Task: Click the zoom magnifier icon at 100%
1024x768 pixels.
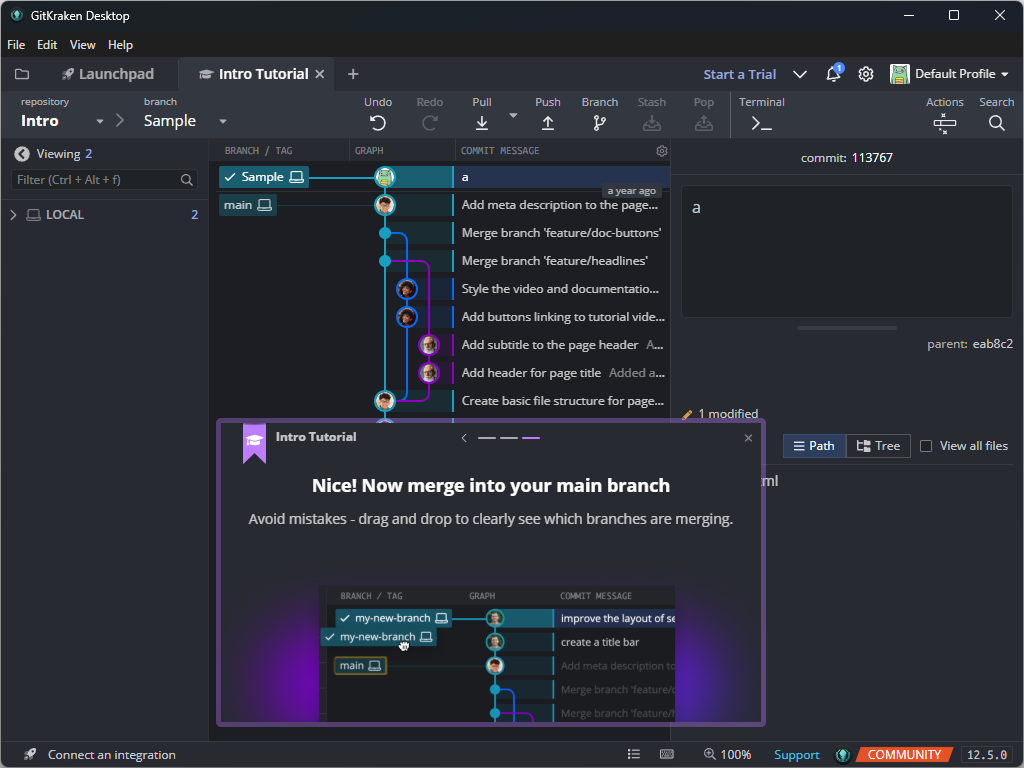Action: tap(710, 754)
